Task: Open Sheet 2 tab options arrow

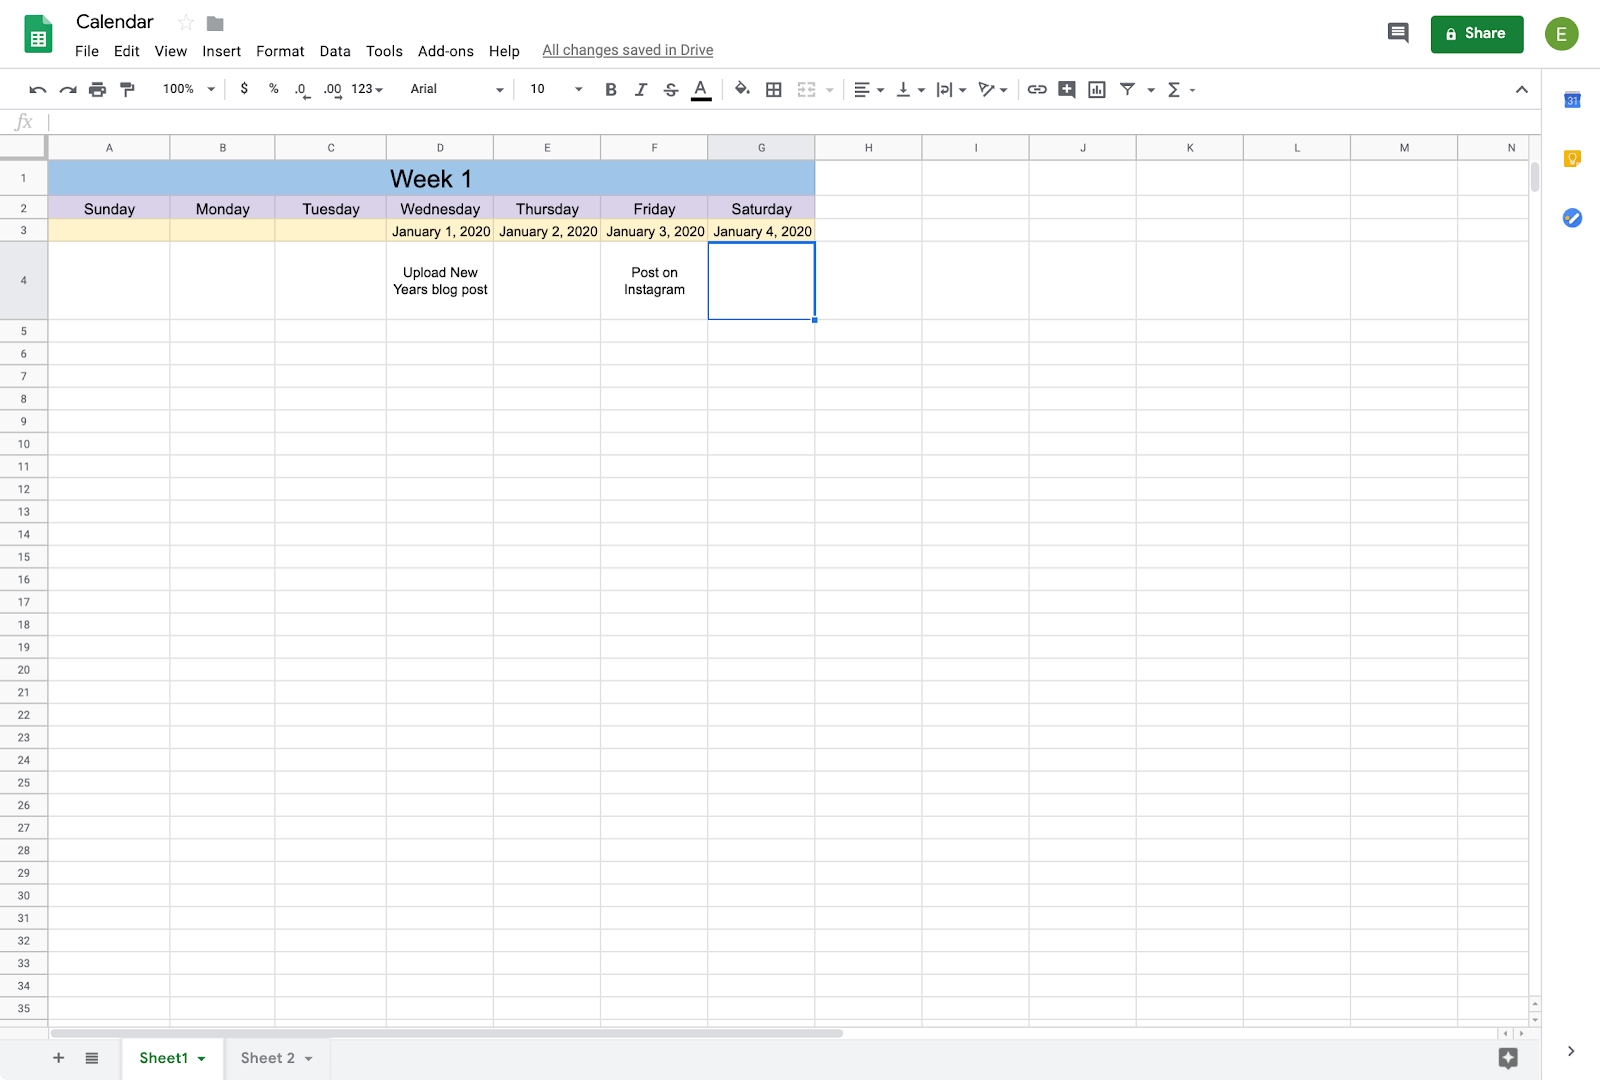Action: coord(308,1059)
